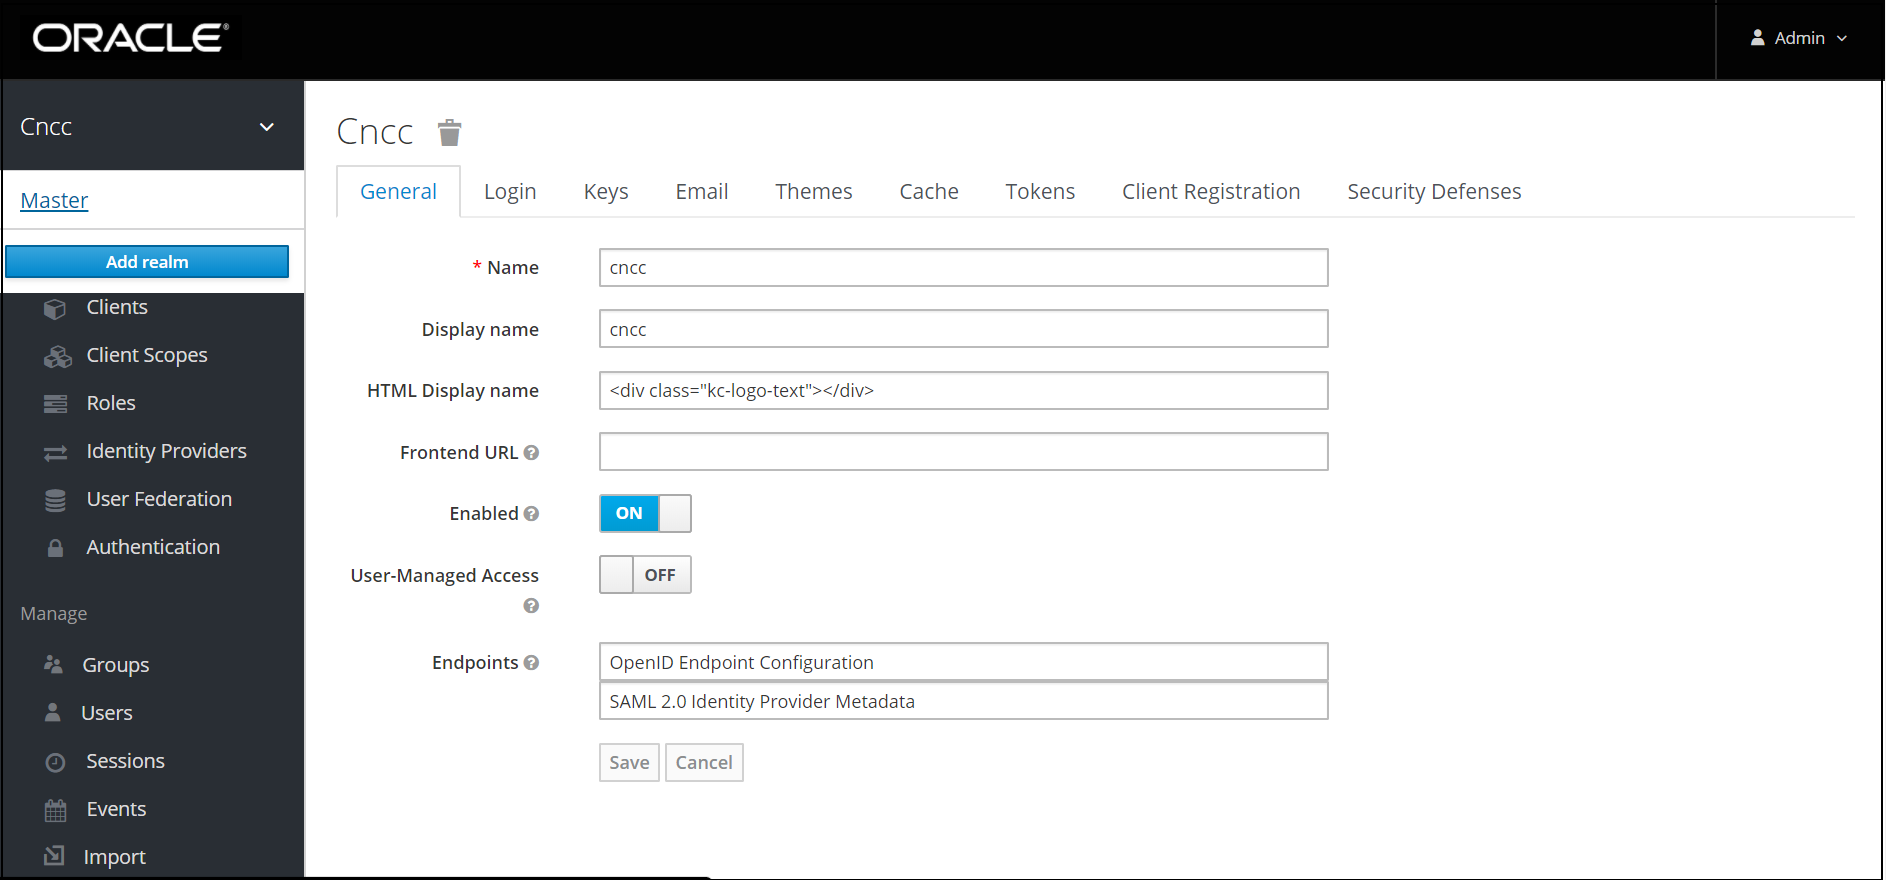
Task: Turn on User-Managed Access switch
Action: (645, 575)
